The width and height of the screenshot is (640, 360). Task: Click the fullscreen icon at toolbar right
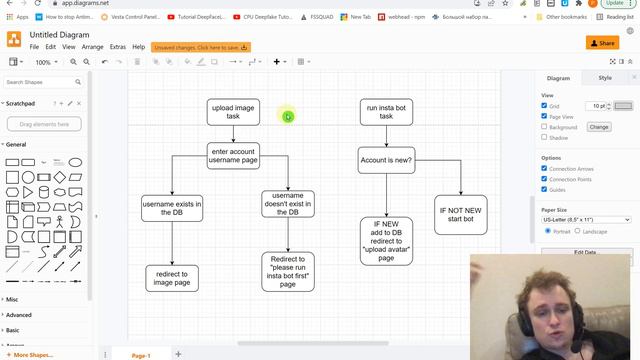coord(612,62)
